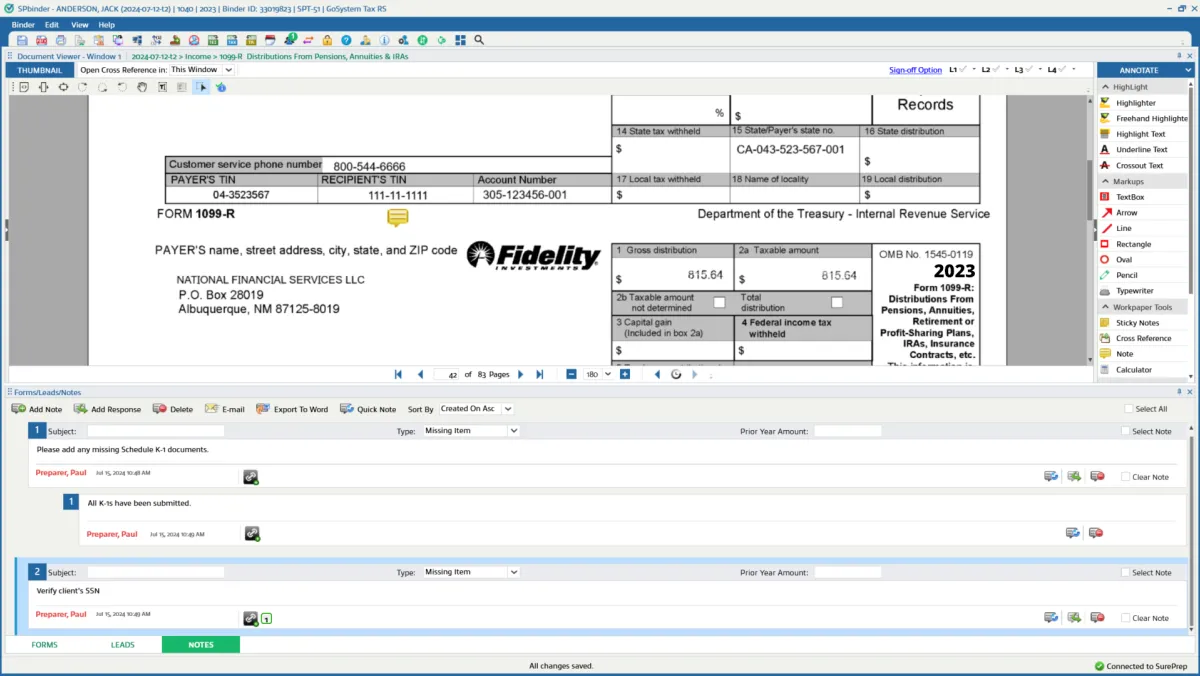Open the Calculator workpaper tool
The width and height of the screenshot is (1200, 676).
(x=1133, y=370)
